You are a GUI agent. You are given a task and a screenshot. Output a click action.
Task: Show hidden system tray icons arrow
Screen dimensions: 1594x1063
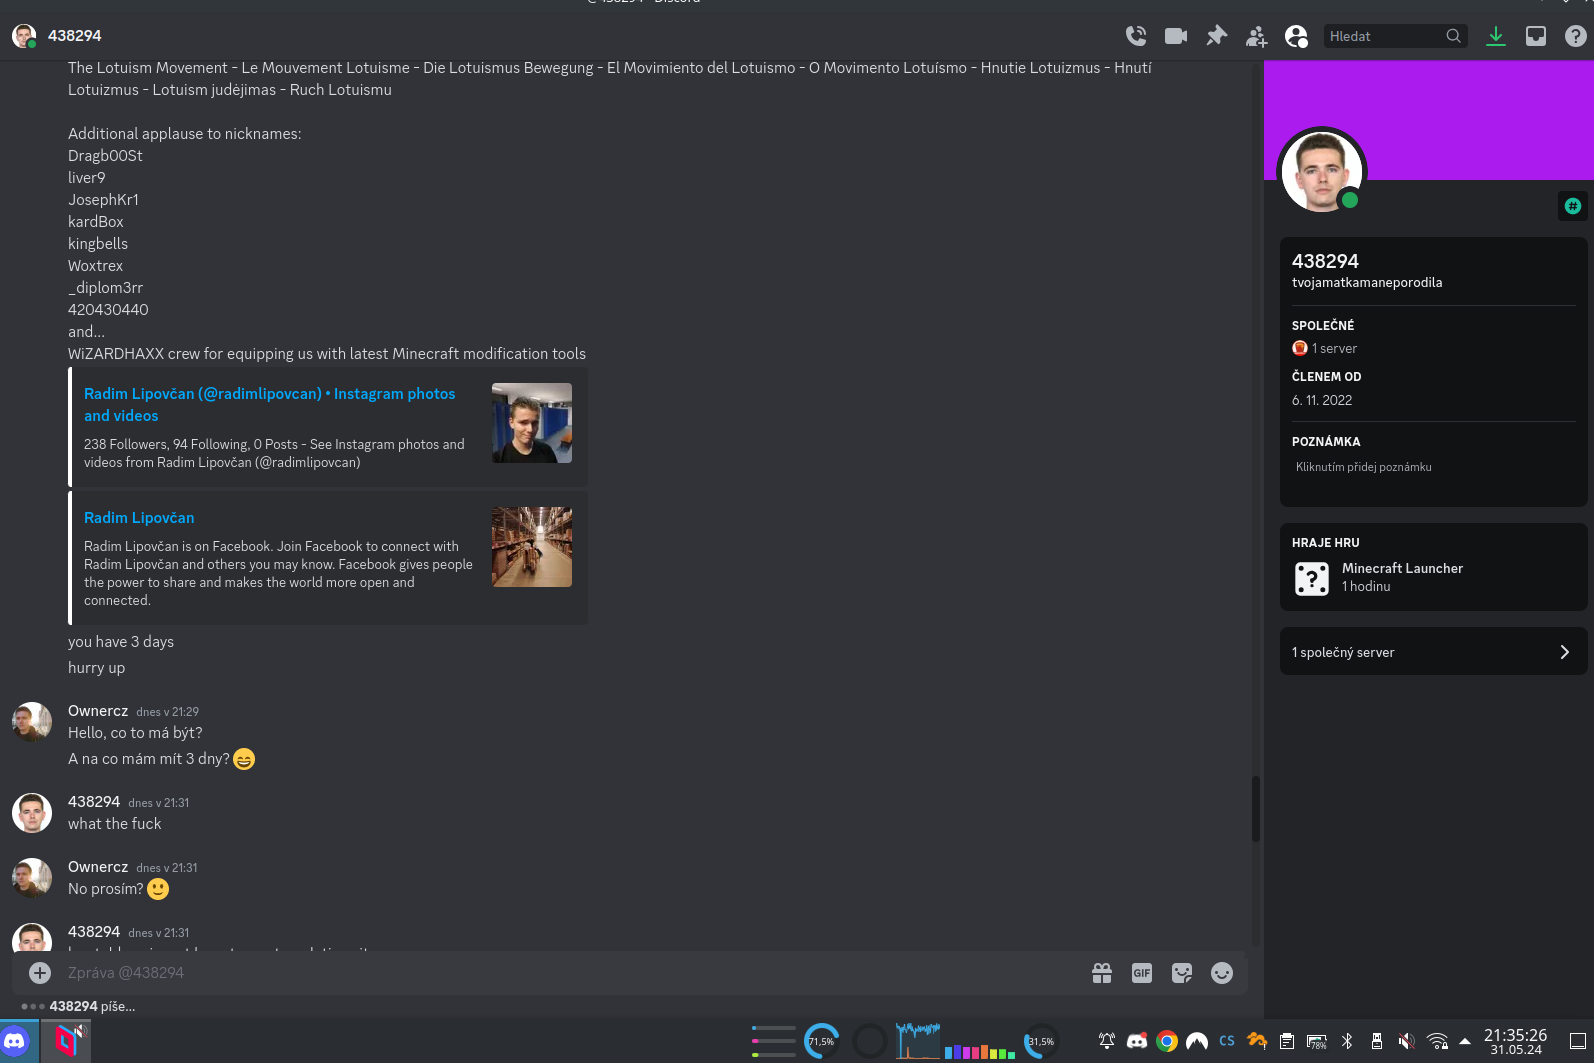1465,1041
